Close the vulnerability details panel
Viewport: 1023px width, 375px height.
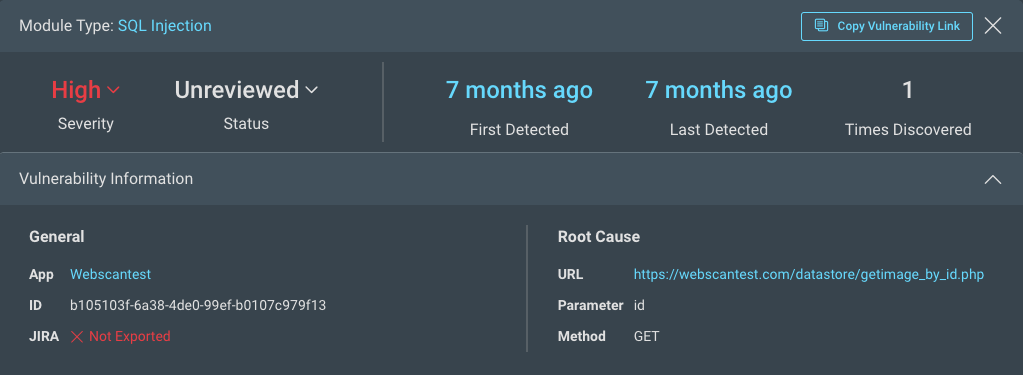coord(992,26)
